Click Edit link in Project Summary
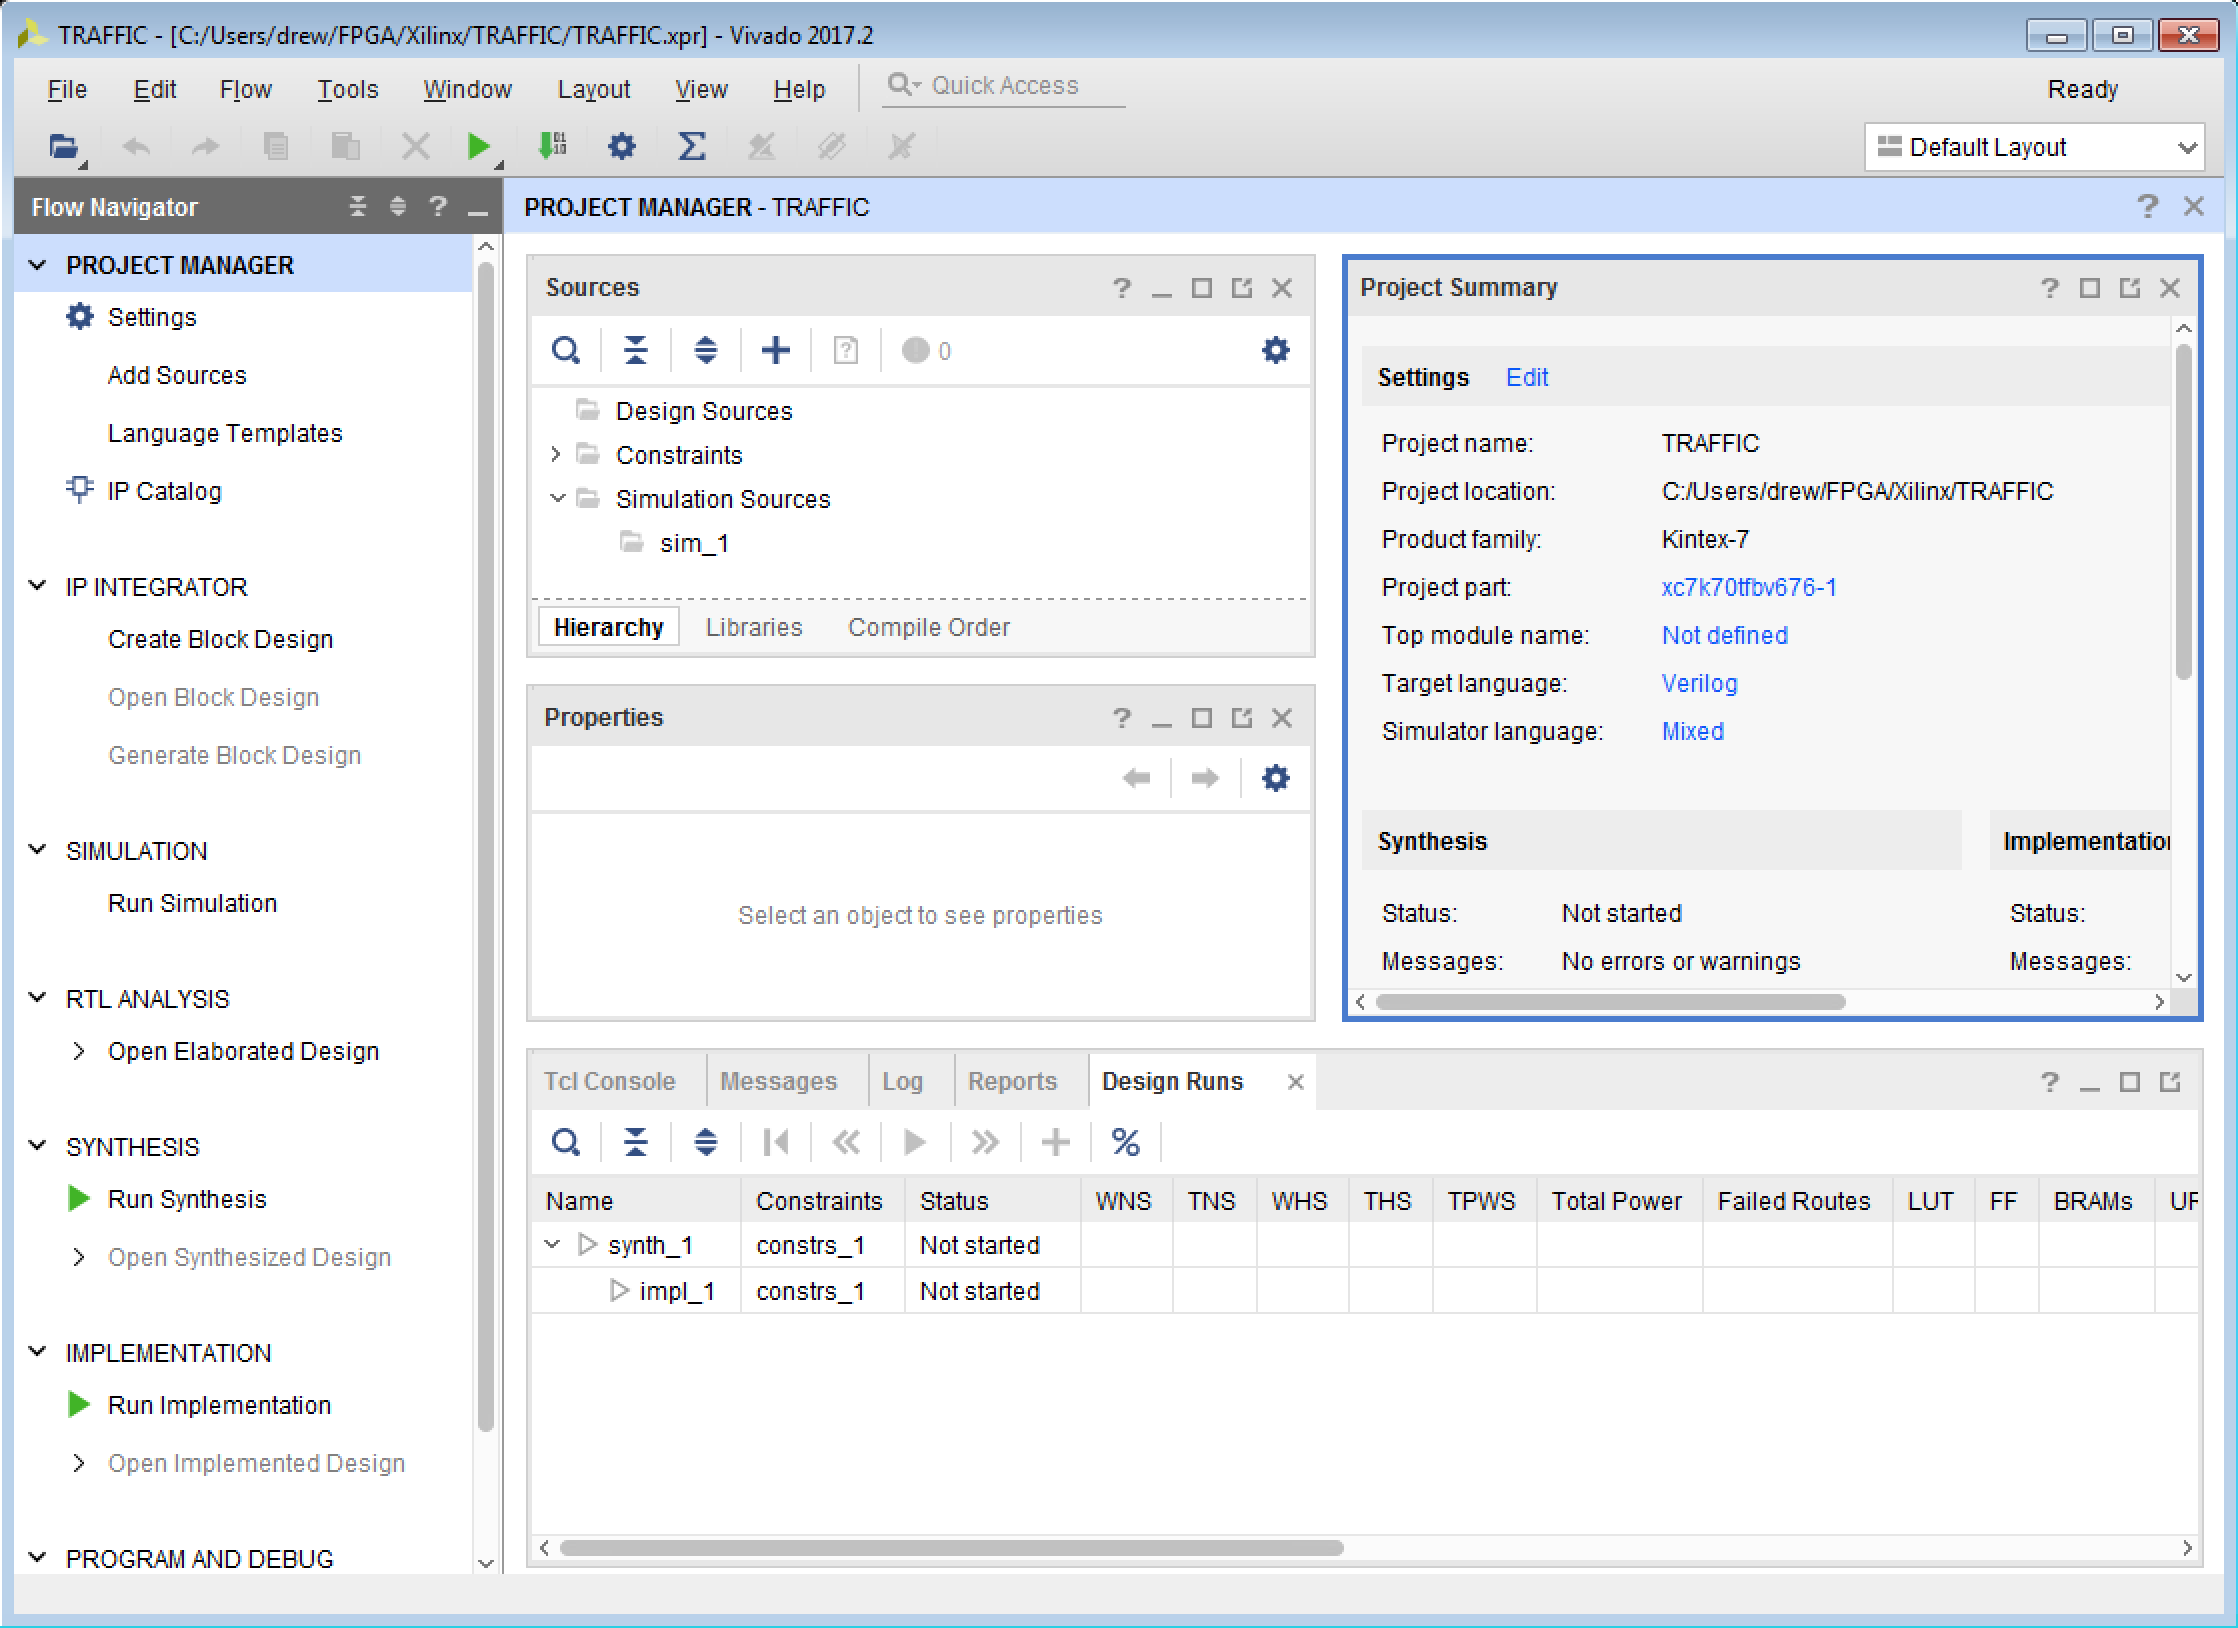This screenshot has height=1628, width=2238. 1527,377
